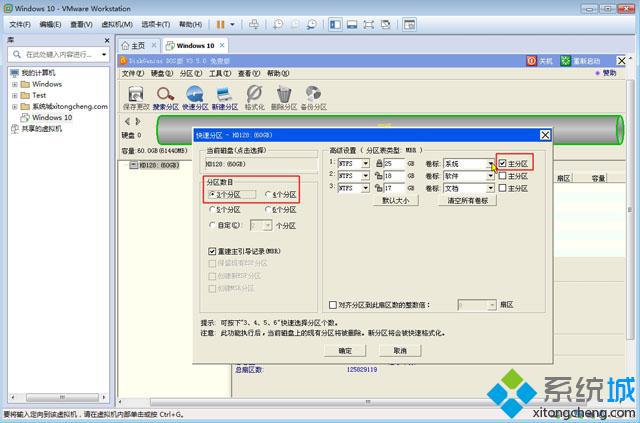The height and width of the screenshot is (423, 640).
Task: Open VMware 虚拟机(M) menu
Action: tap(117, 24)
